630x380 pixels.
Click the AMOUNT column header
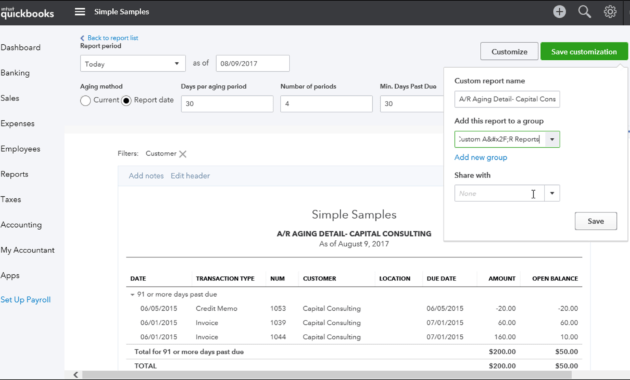click(x=502, y=278)
